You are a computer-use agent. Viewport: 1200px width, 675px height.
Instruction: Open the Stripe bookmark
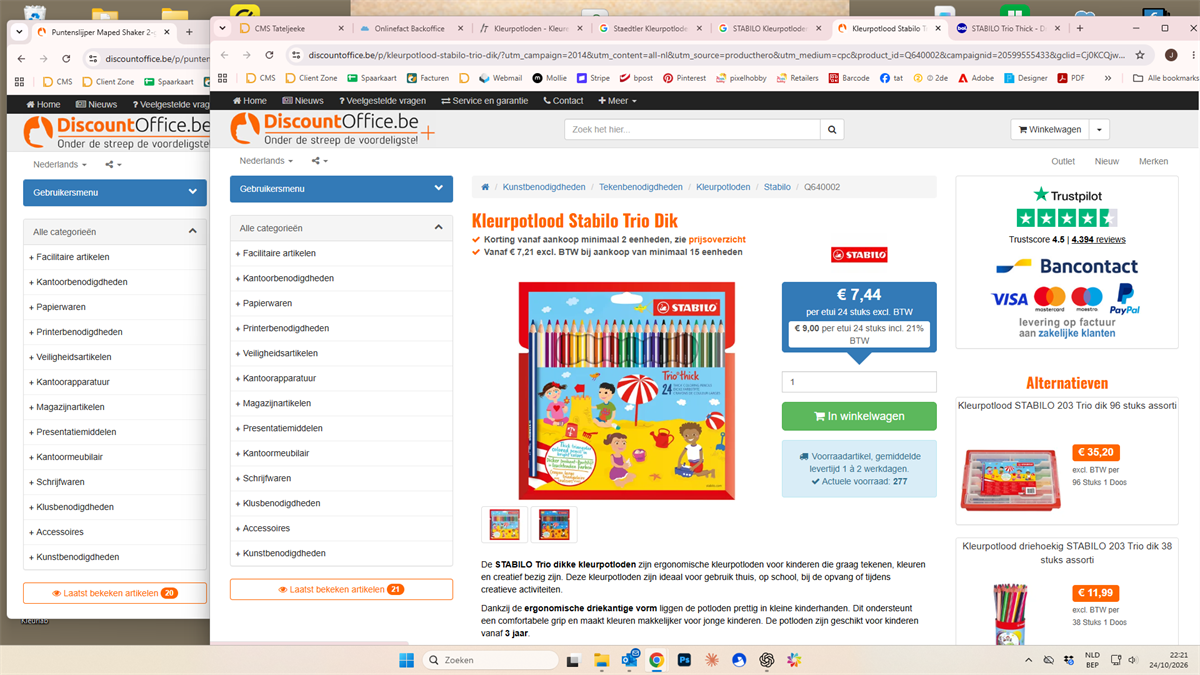(x=593, y=78)
